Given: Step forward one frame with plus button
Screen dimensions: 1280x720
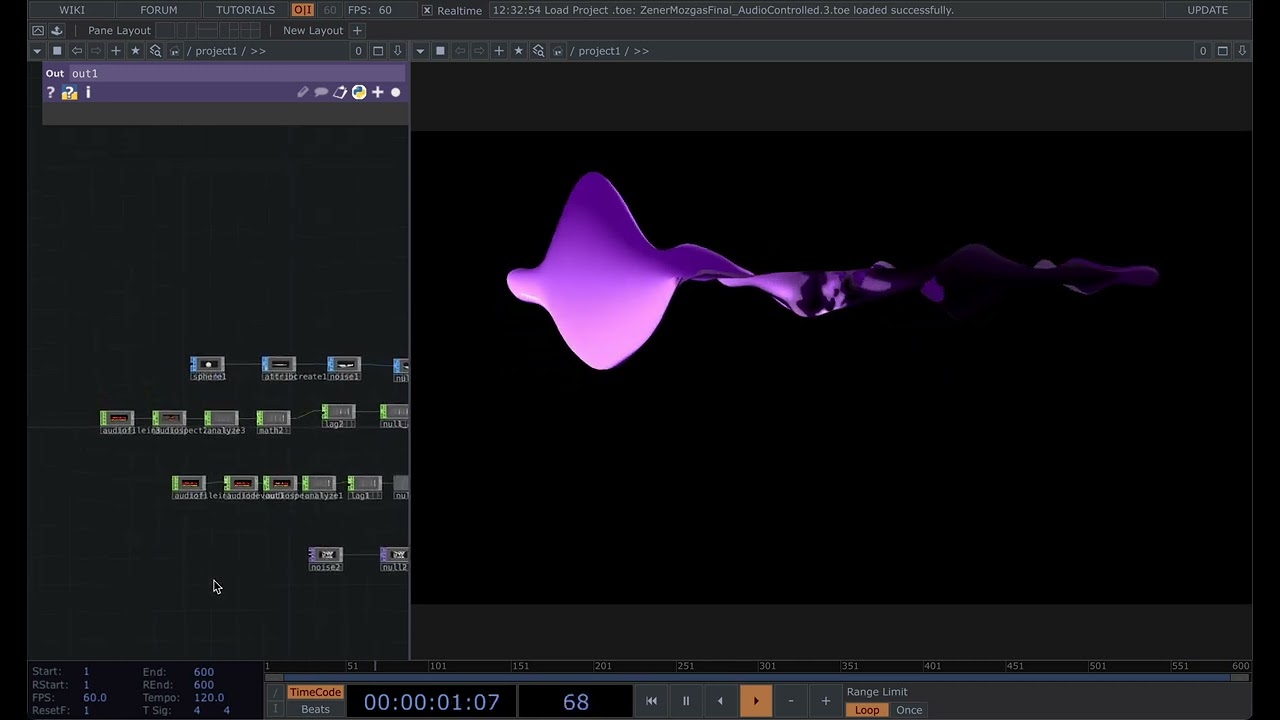Looking at the screenshot, I should tap(826, 701).
